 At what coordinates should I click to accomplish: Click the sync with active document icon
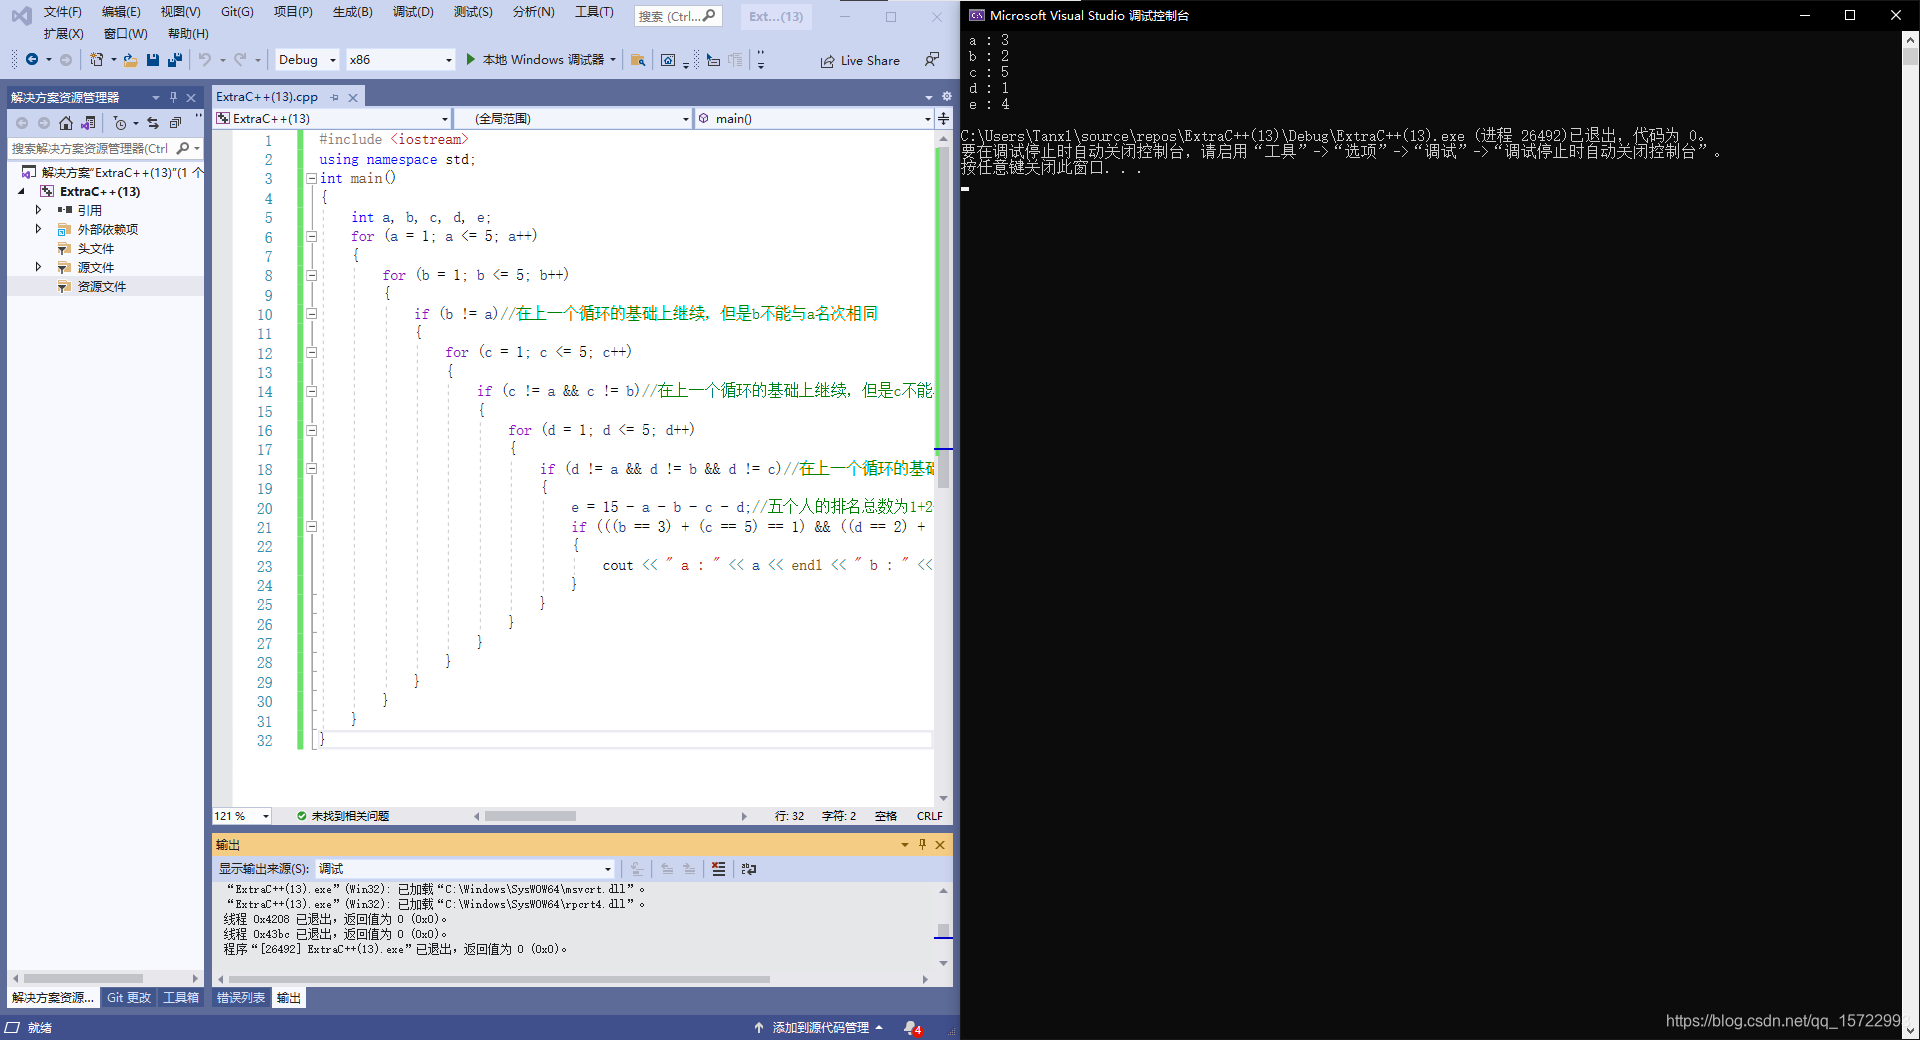pyautogui.click(x=153, y=123)
